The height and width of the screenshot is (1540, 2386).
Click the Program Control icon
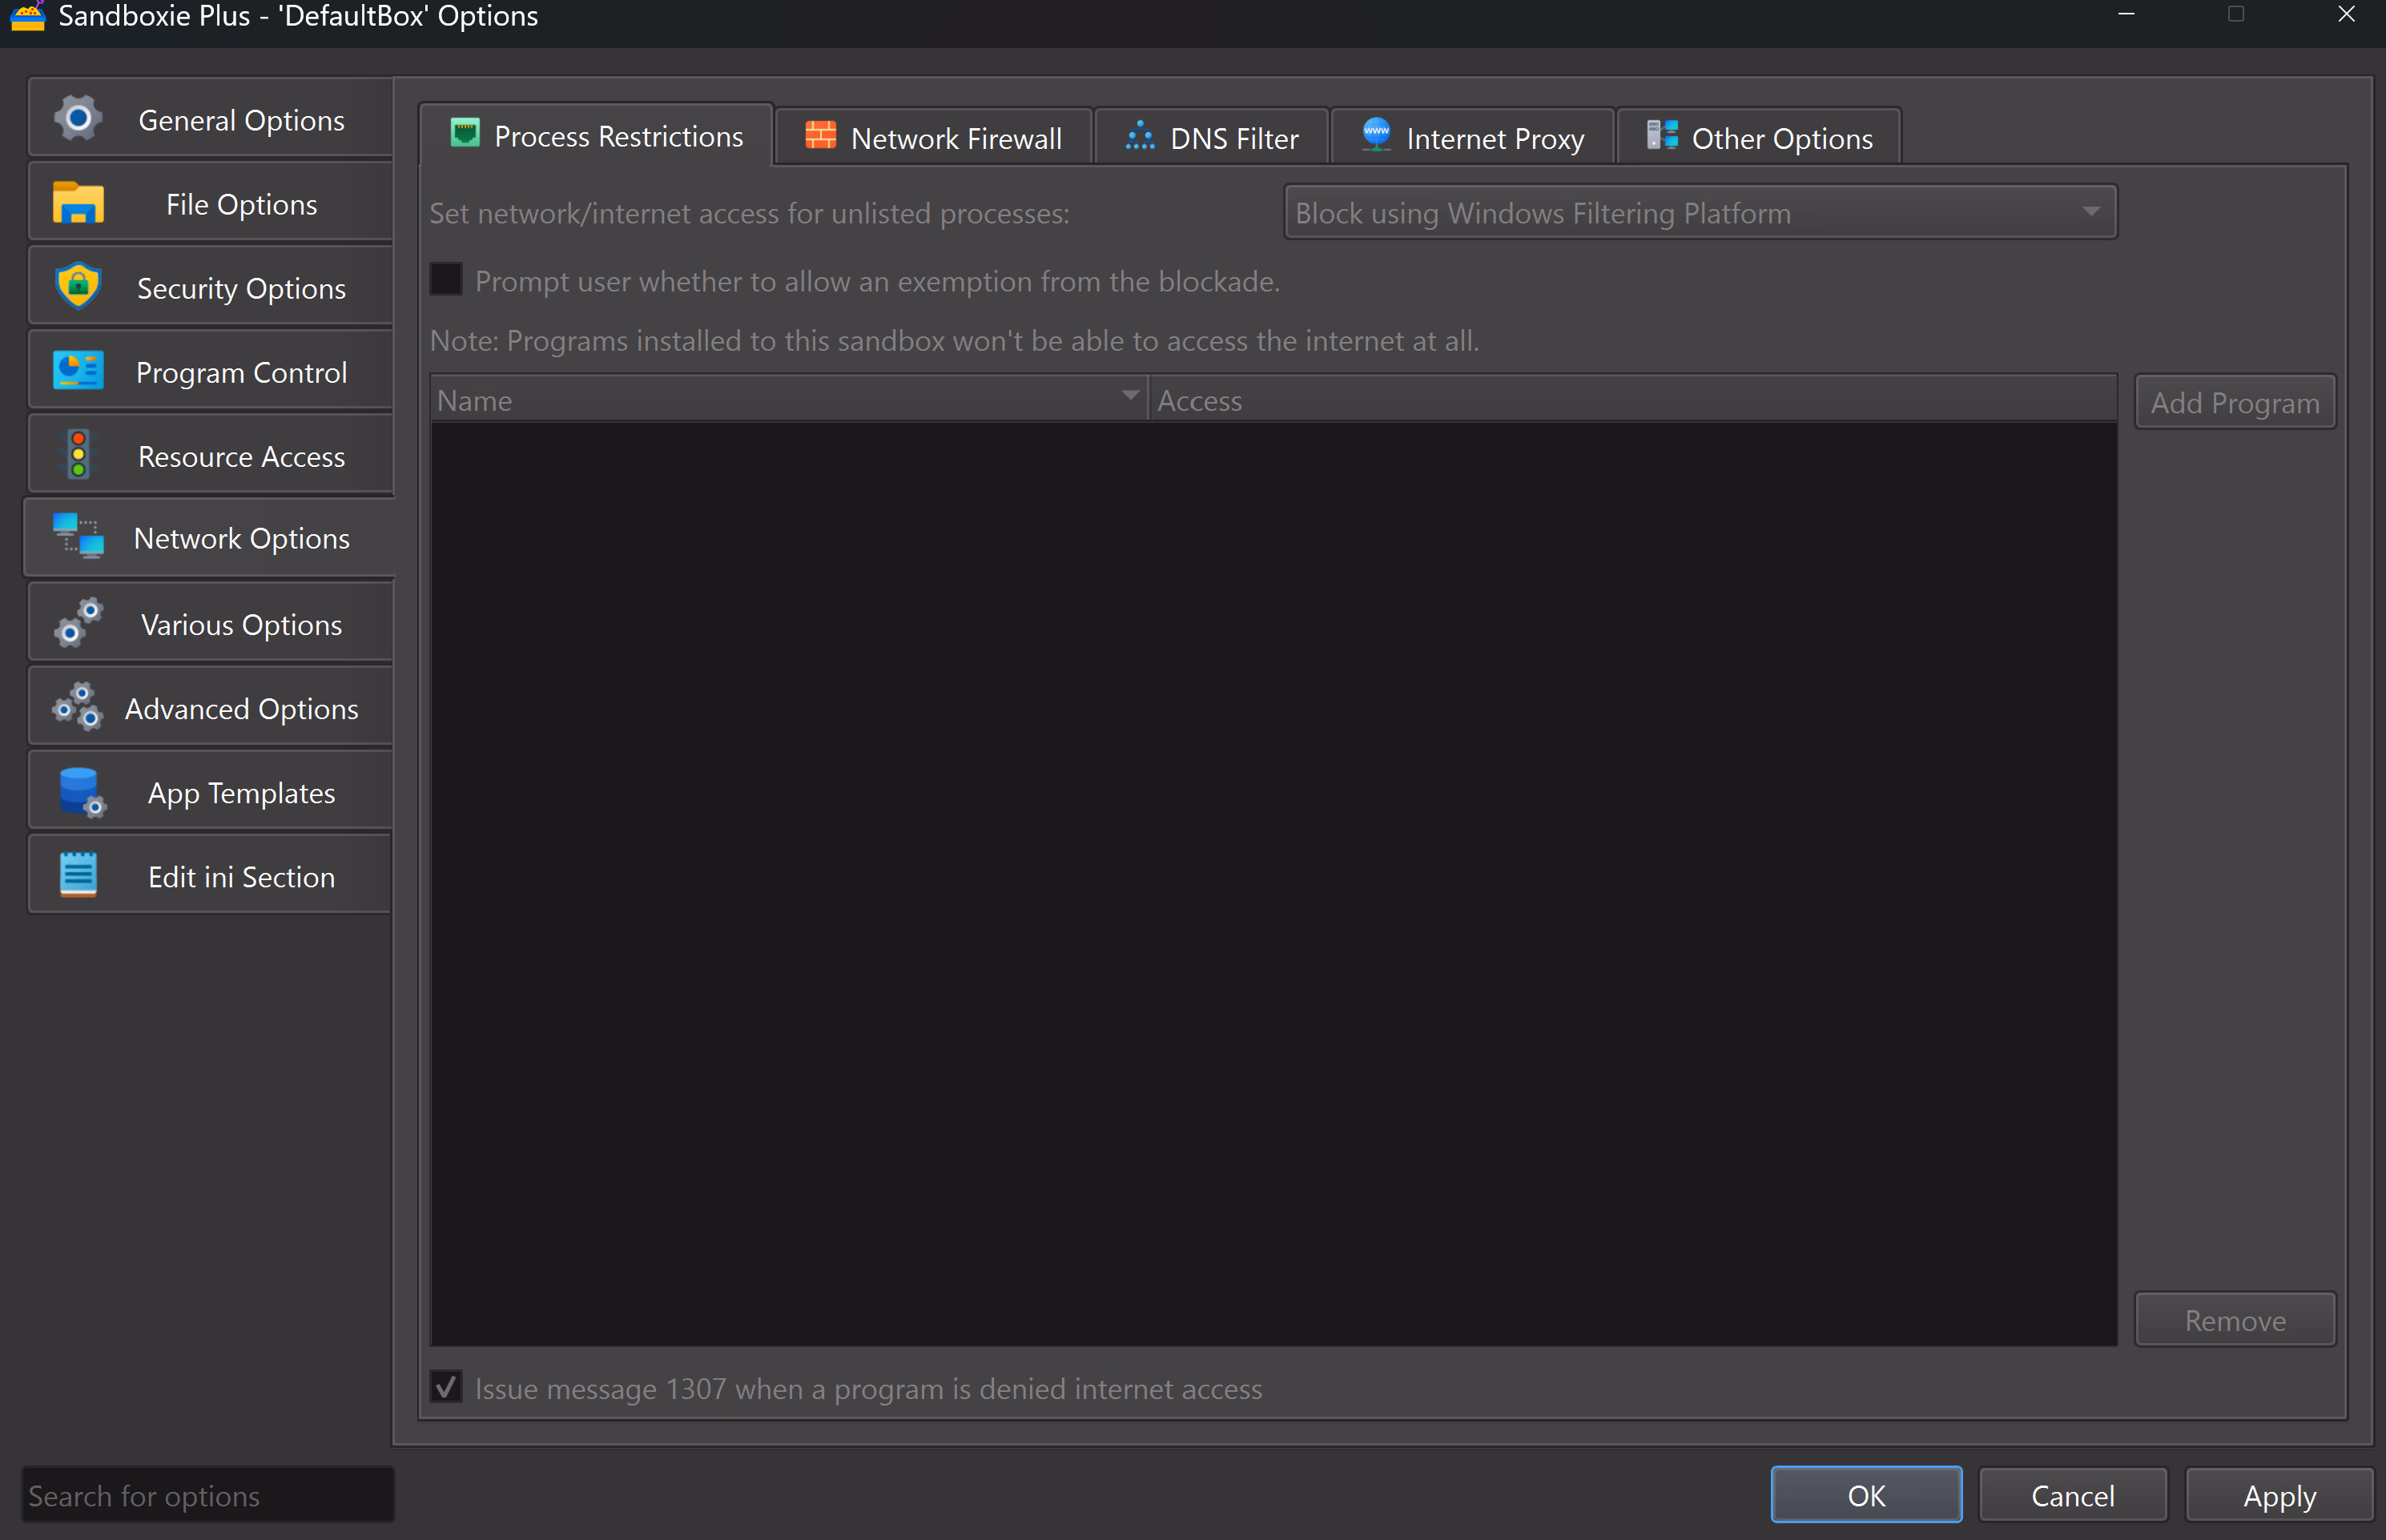tap(78, 371)
